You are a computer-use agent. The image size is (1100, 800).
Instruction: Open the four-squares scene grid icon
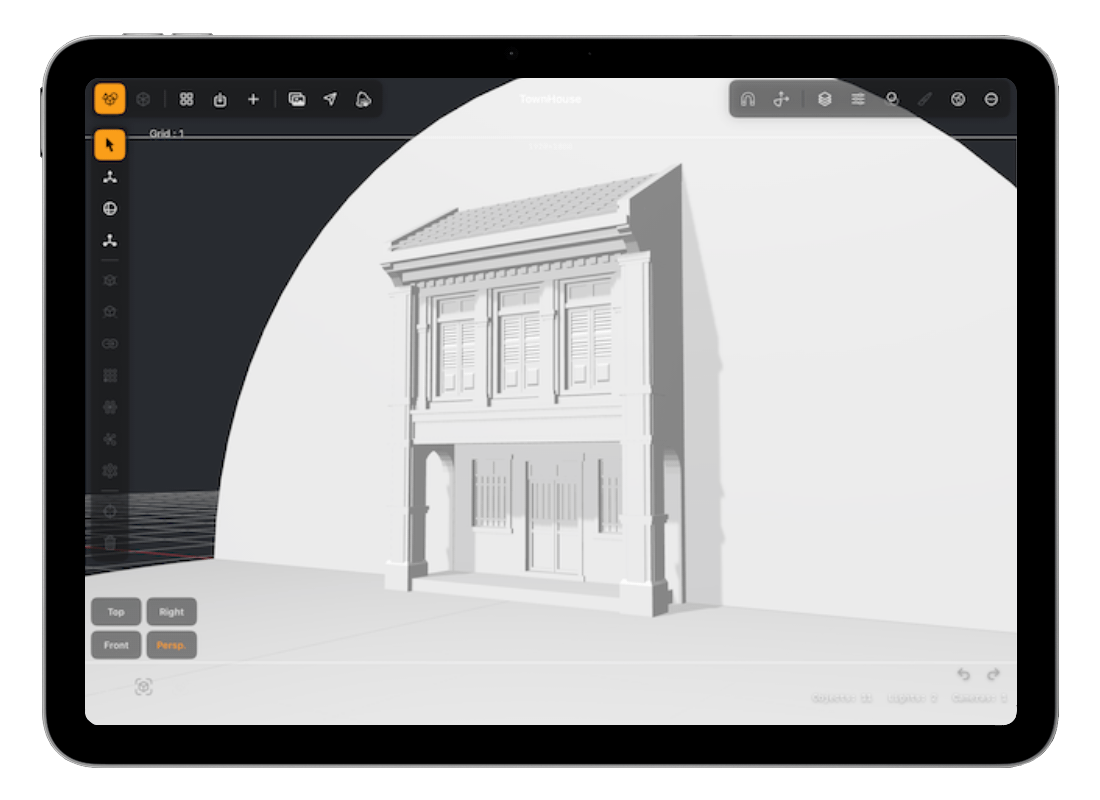[186, 99]
